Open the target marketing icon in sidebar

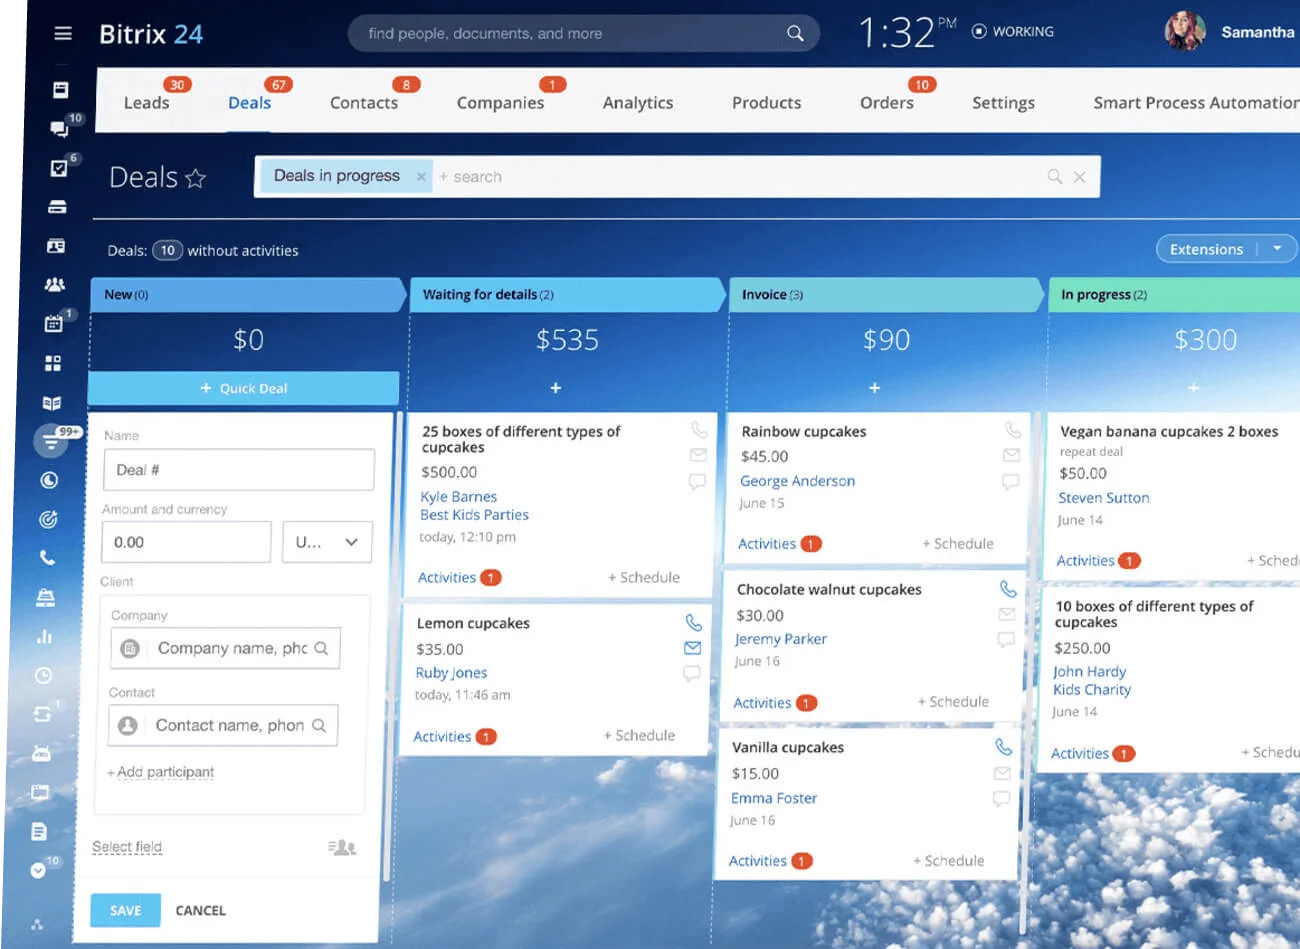(48, 519)
